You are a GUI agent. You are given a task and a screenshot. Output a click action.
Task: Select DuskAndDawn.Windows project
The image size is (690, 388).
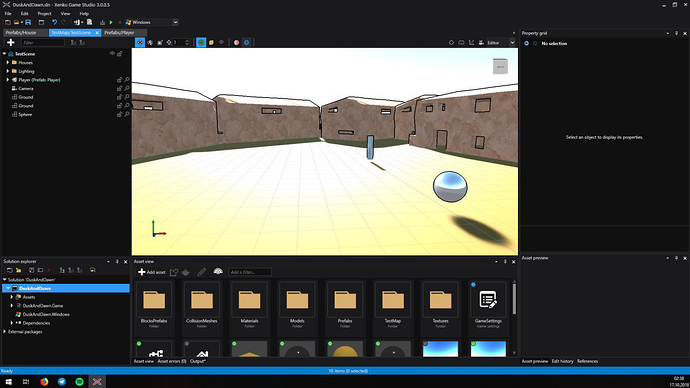tap(46, 314)
